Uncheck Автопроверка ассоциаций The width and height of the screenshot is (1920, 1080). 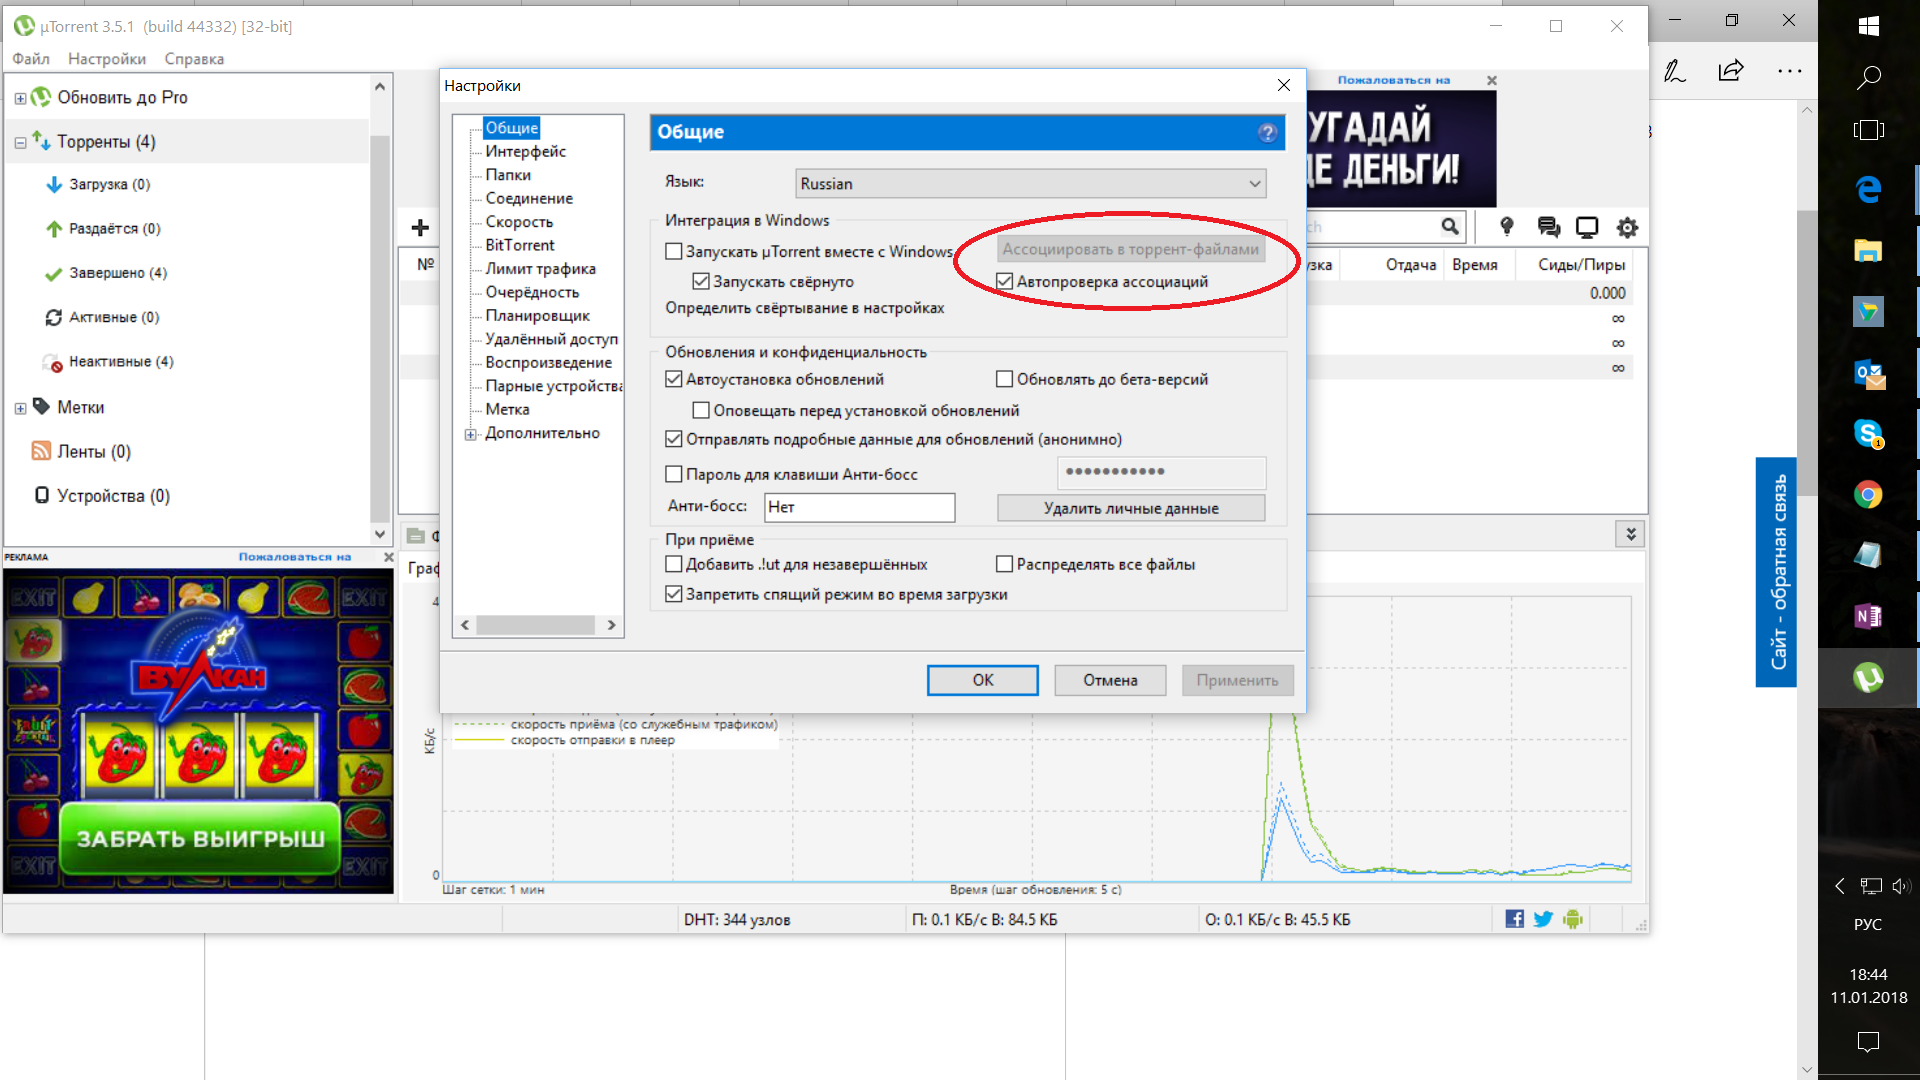[1005, 282]
